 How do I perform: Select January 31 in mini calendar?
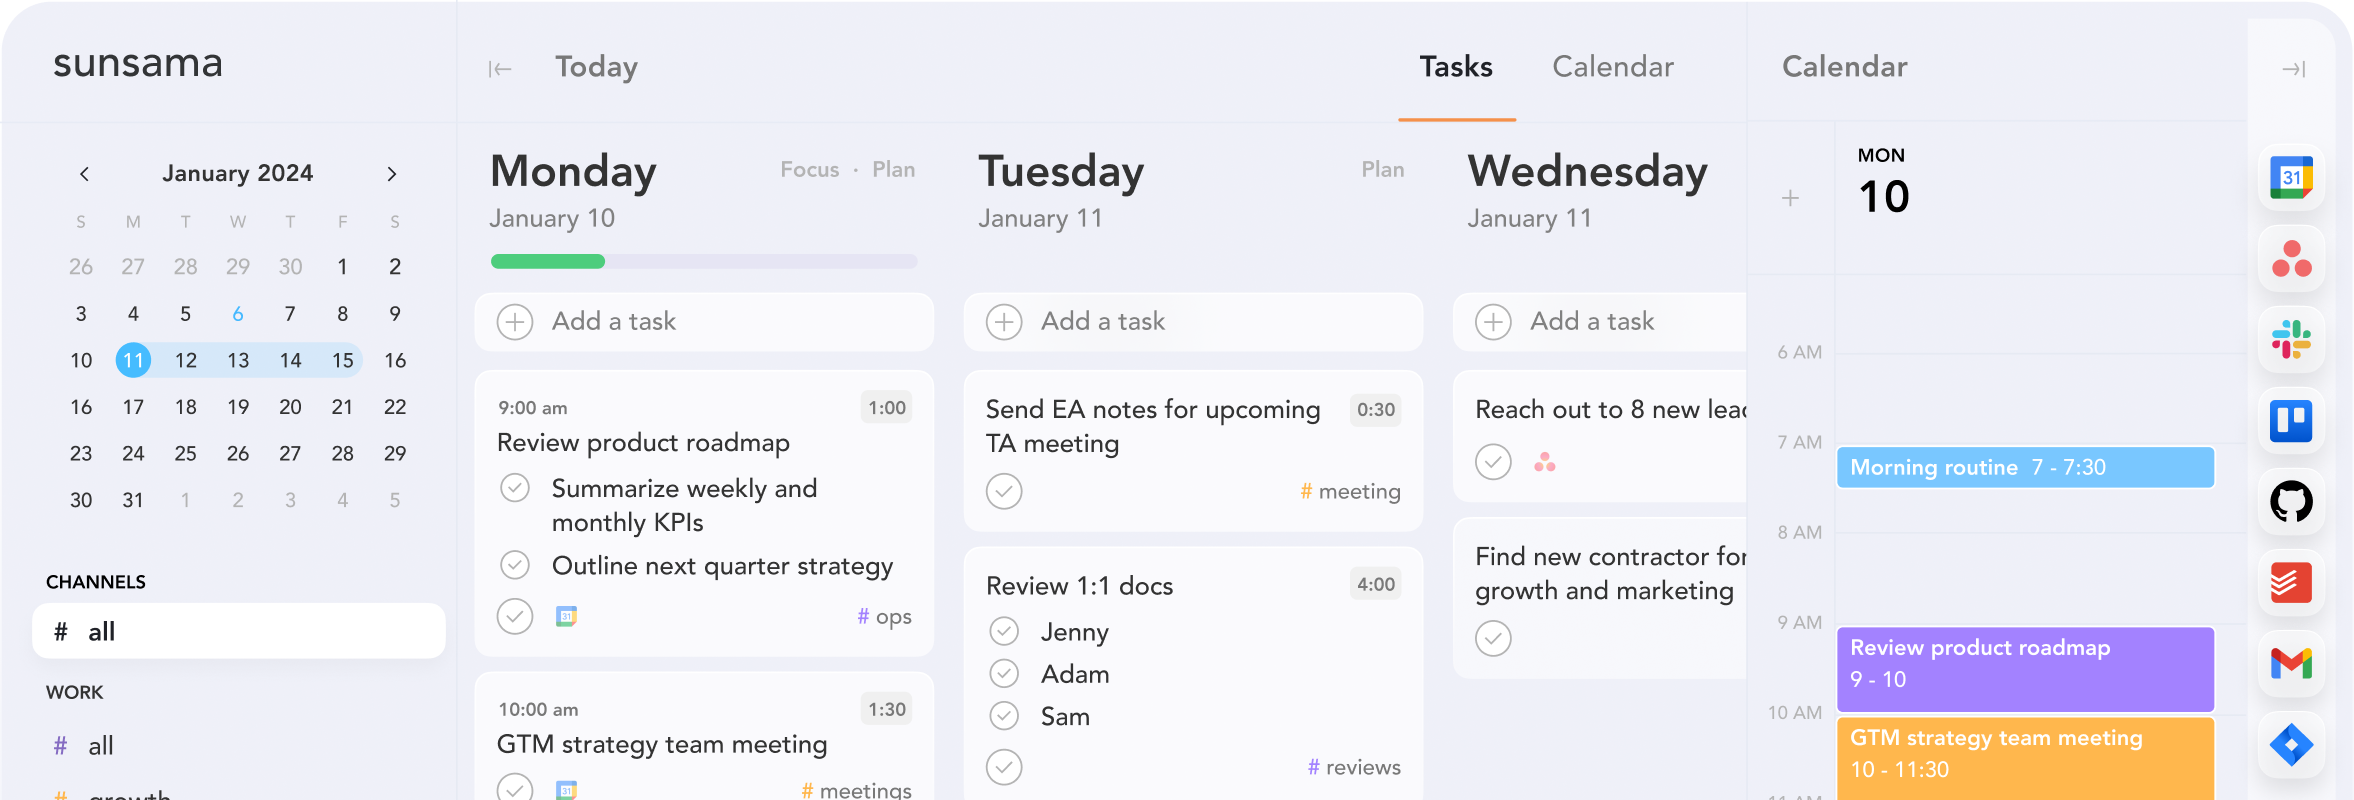coord(133,500)
